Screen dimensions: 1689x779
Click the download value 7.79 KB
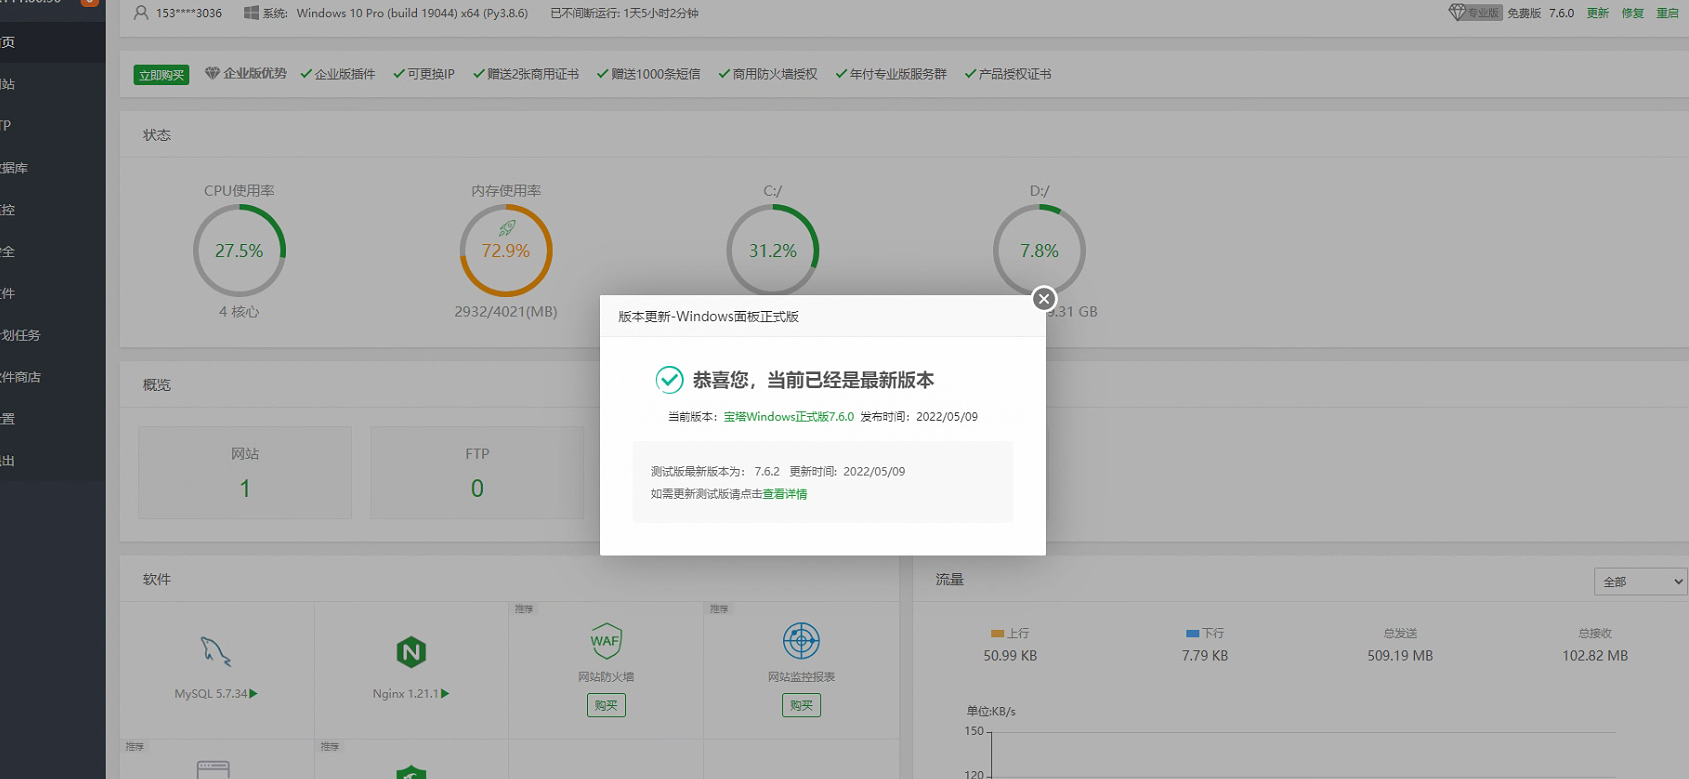(1205, 656)
